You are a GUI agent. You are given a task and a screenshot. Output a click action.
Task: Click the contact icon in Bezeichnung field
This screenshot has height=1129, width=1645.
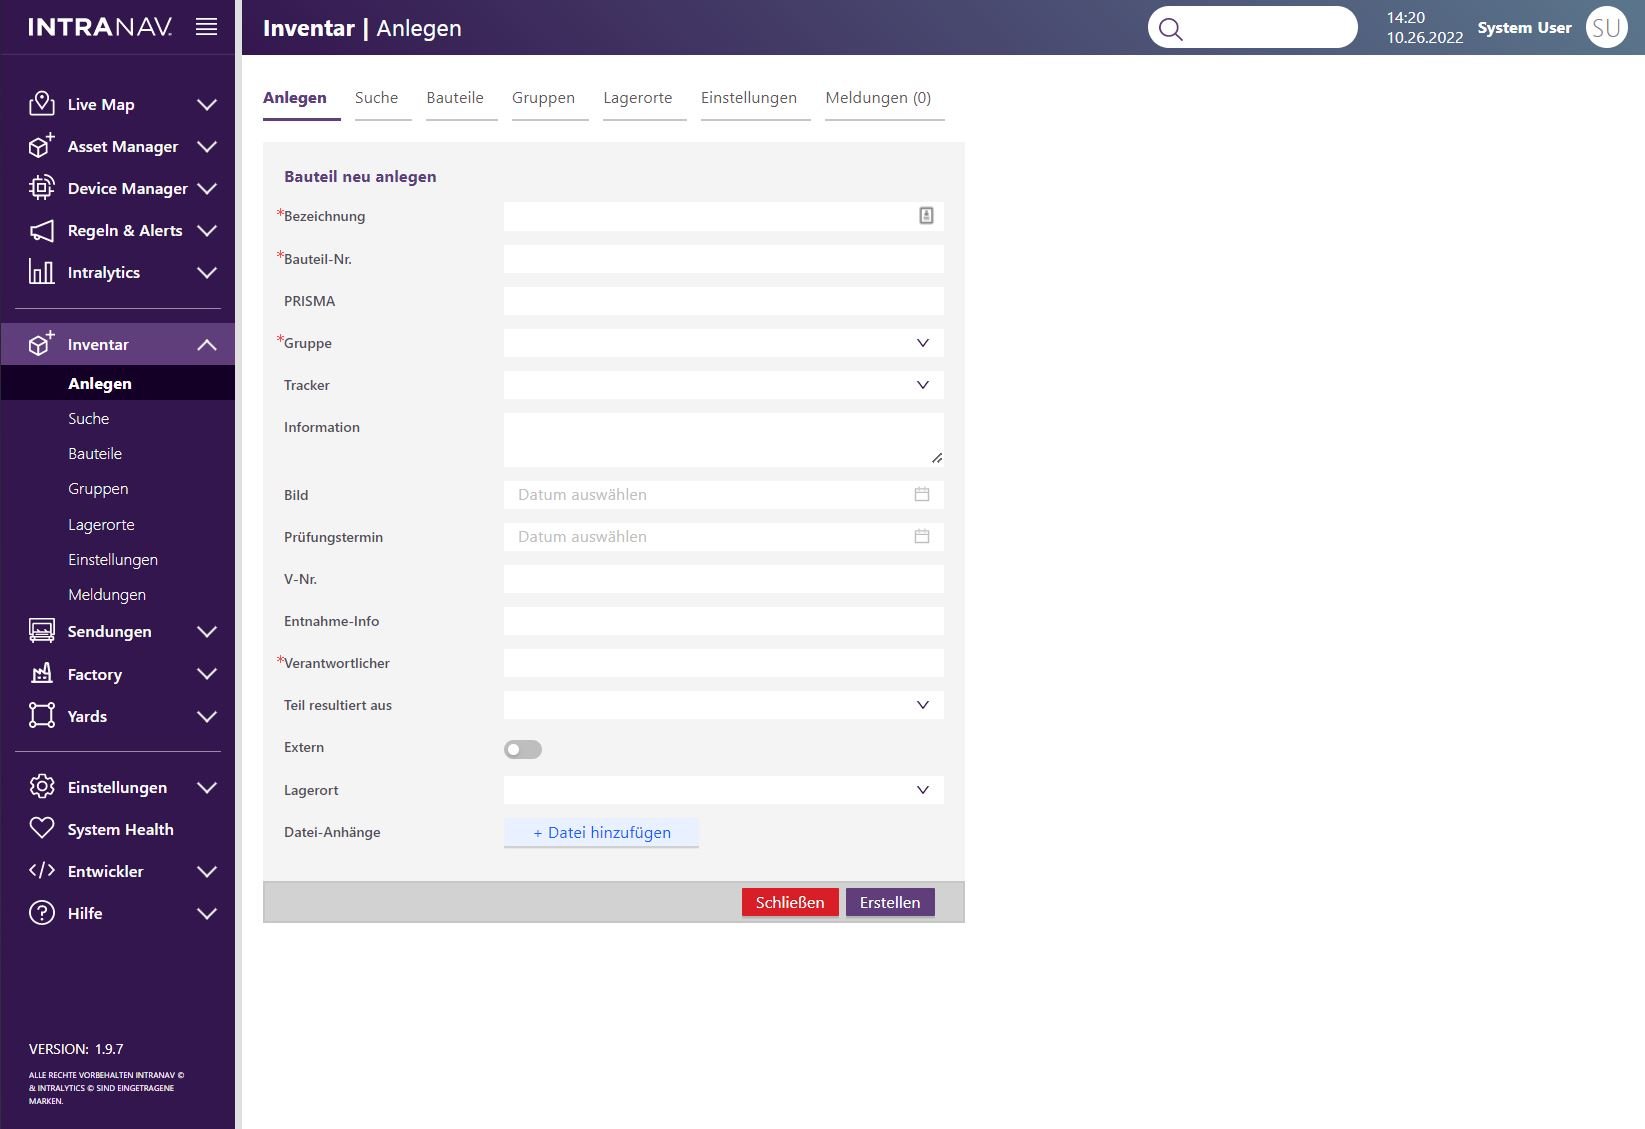[x=926, y=216]
